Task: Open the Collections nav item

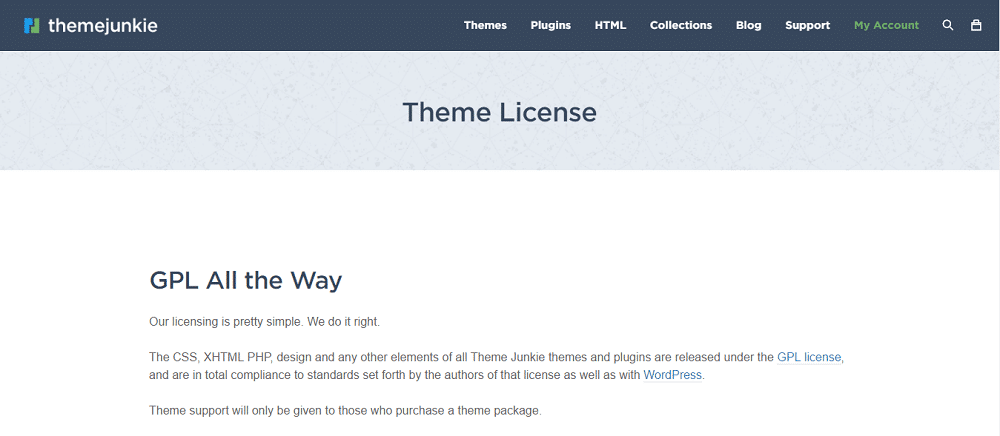Action: [x=681, y=25]
